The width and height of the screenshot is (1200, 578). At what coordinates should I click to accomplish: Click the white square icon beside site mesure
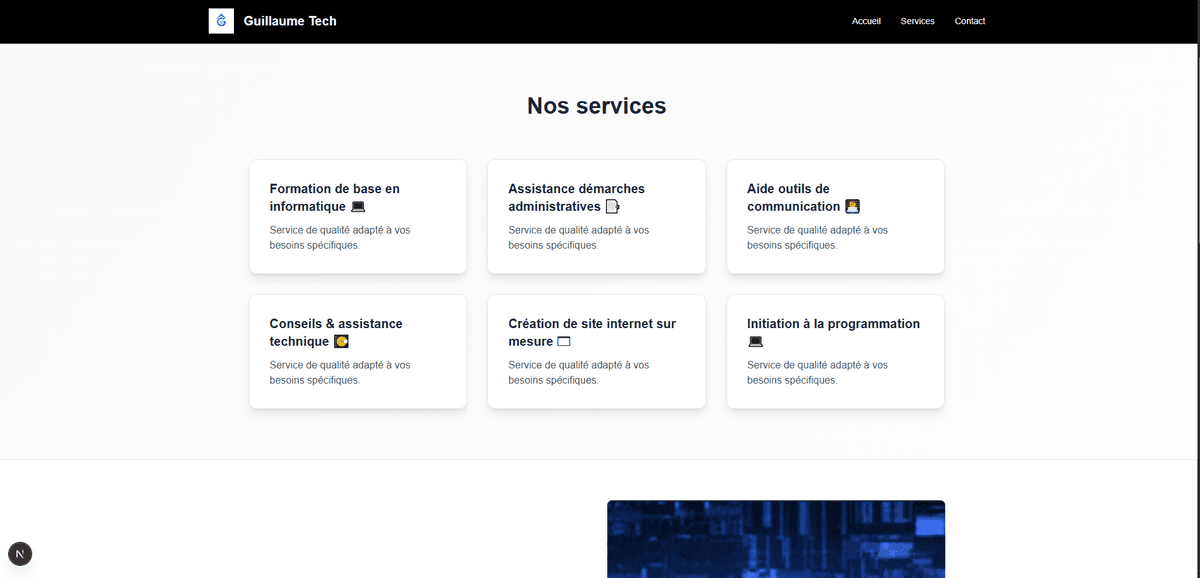pyautogui.click(x=565, y=341)
